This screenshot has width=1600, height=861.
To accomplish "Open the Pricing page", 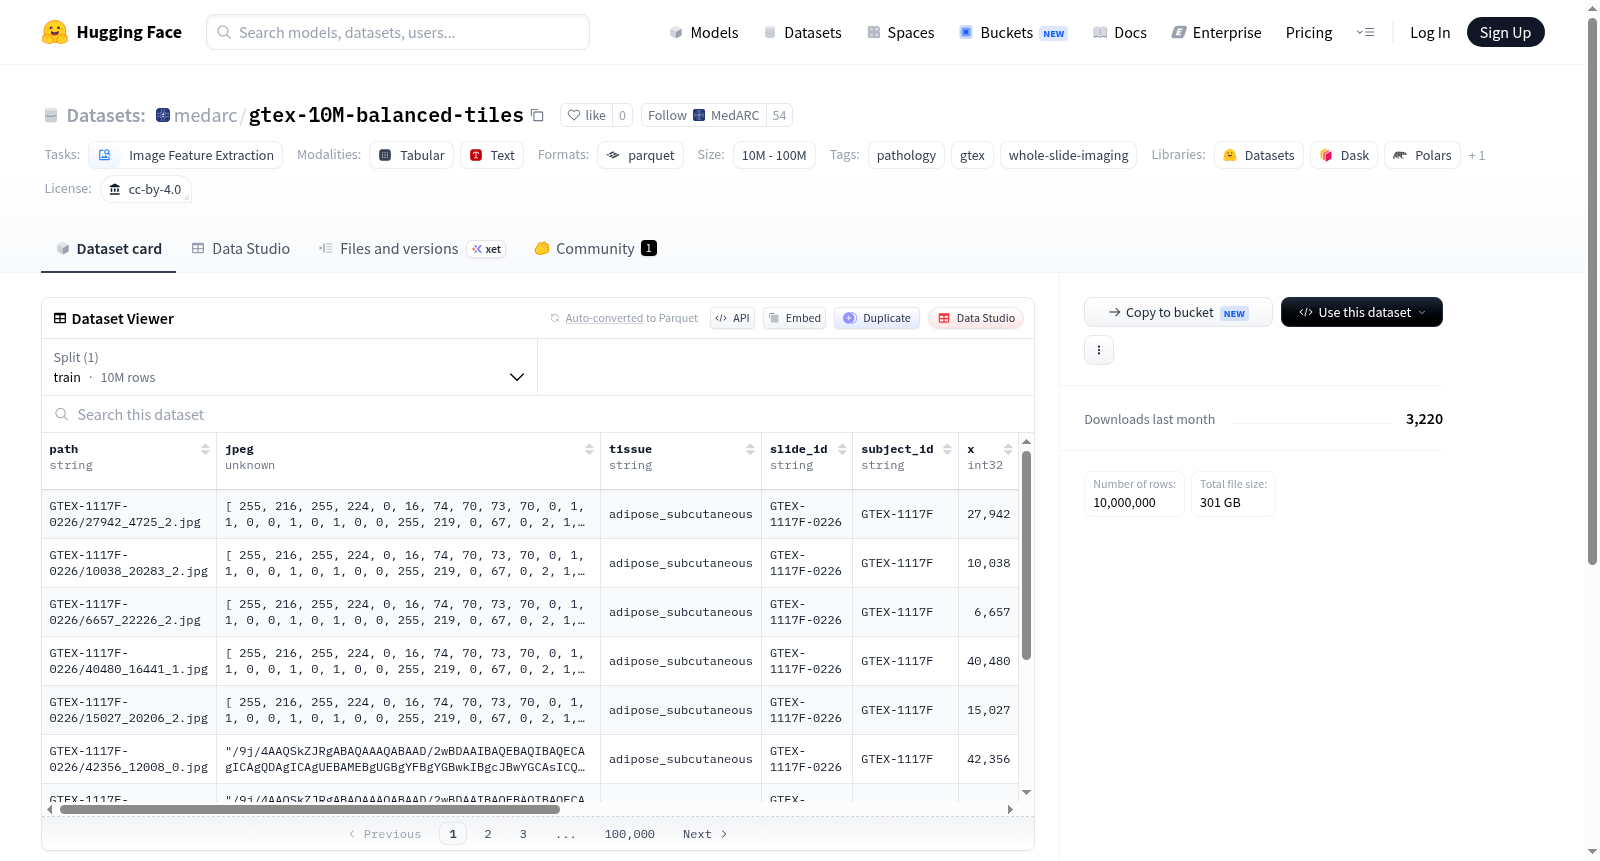I will (x=1309, y=32).
